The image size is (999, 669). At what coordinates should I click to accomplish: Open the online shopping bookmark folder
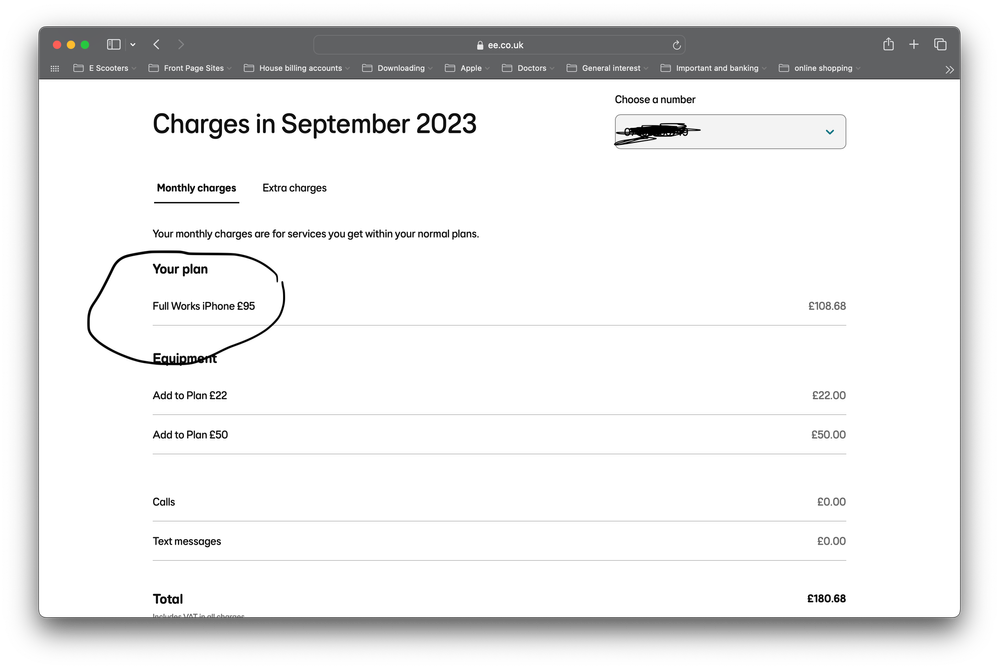coord(819,68)
